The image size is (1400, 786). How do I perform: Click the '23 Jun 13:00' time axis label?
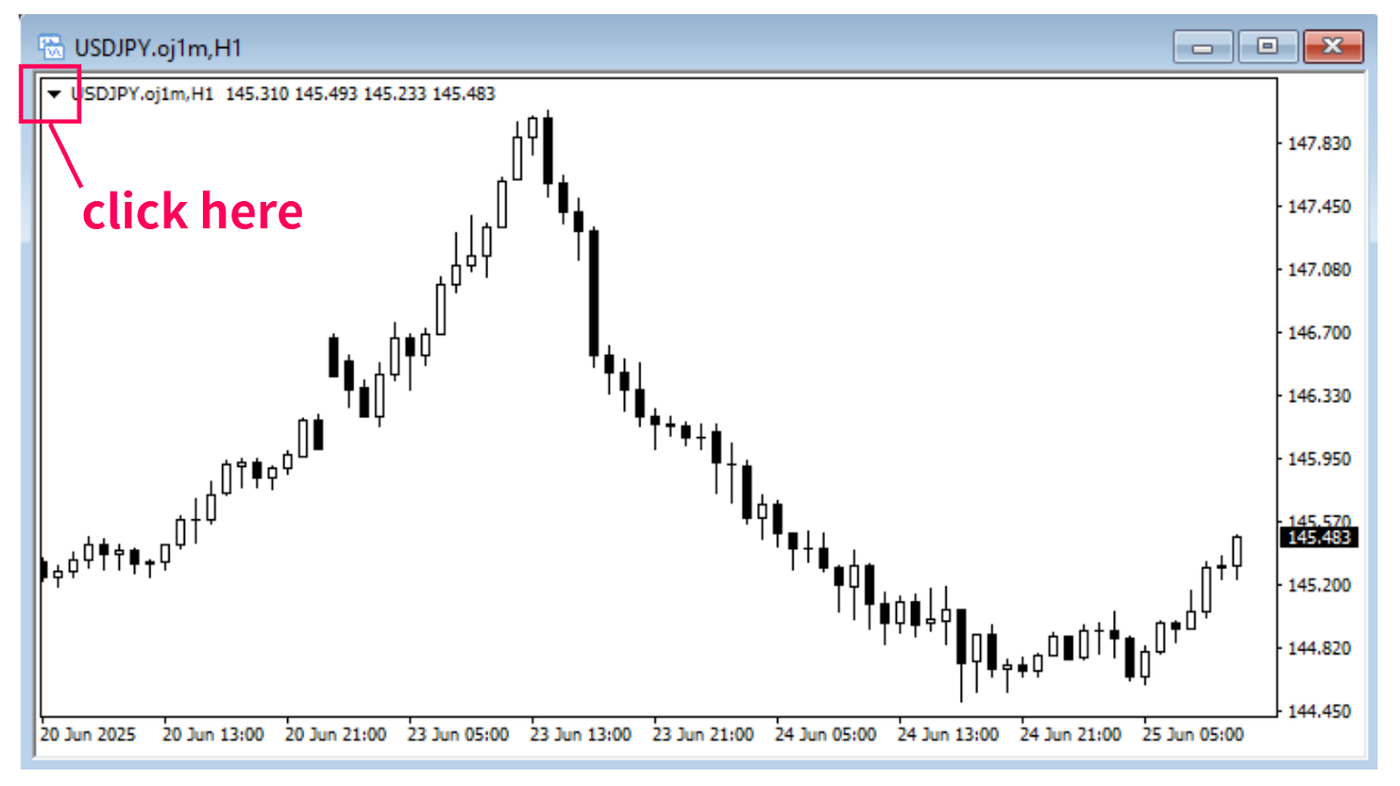[581, 734]
